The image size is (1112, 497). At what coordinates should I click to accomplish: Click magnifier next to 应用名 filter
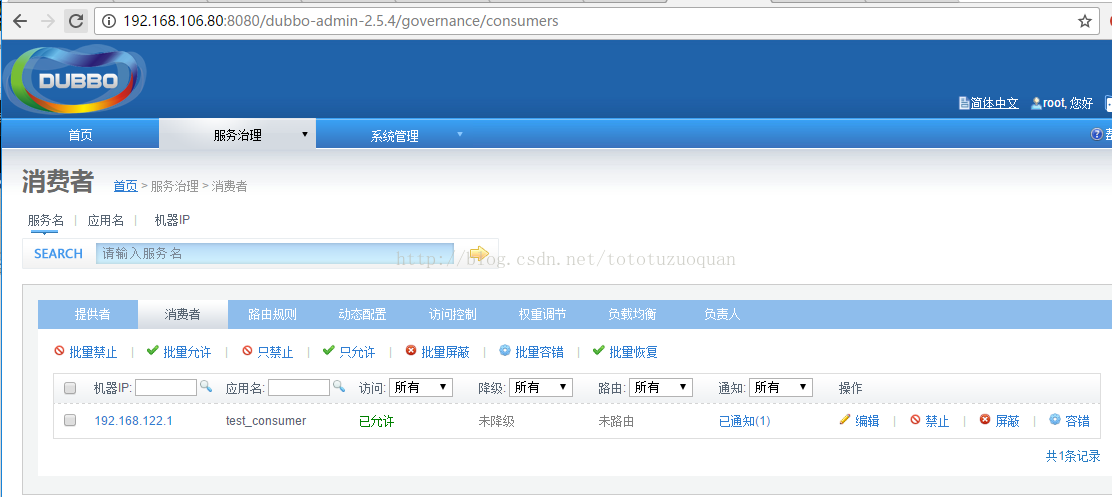[x=339, y=386]
